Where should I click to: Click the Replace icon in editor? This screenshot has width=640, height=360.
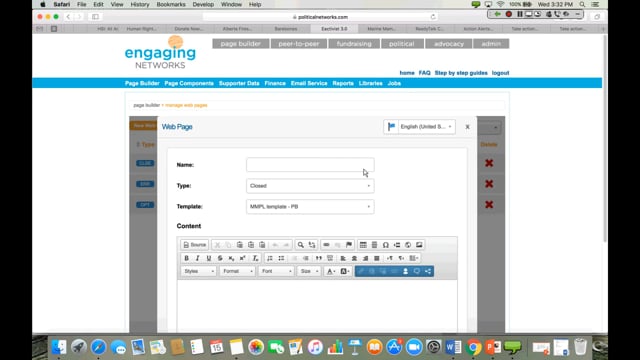pyautogui.click(x=312, y=245)
